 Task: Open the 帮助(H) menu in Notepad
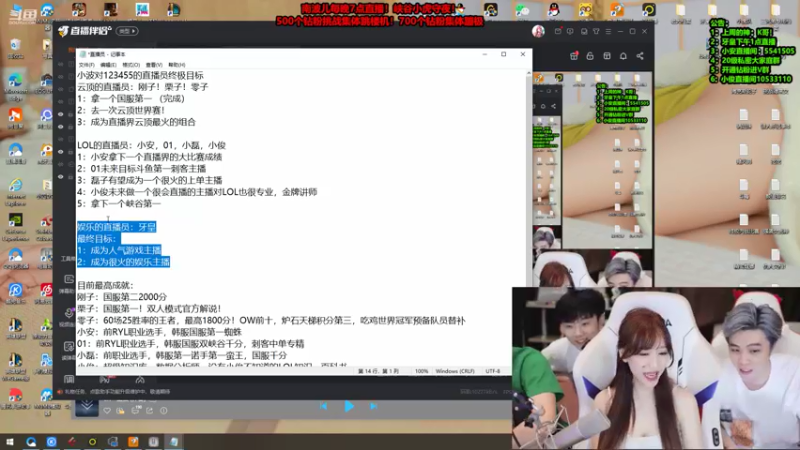coord(177,65)
